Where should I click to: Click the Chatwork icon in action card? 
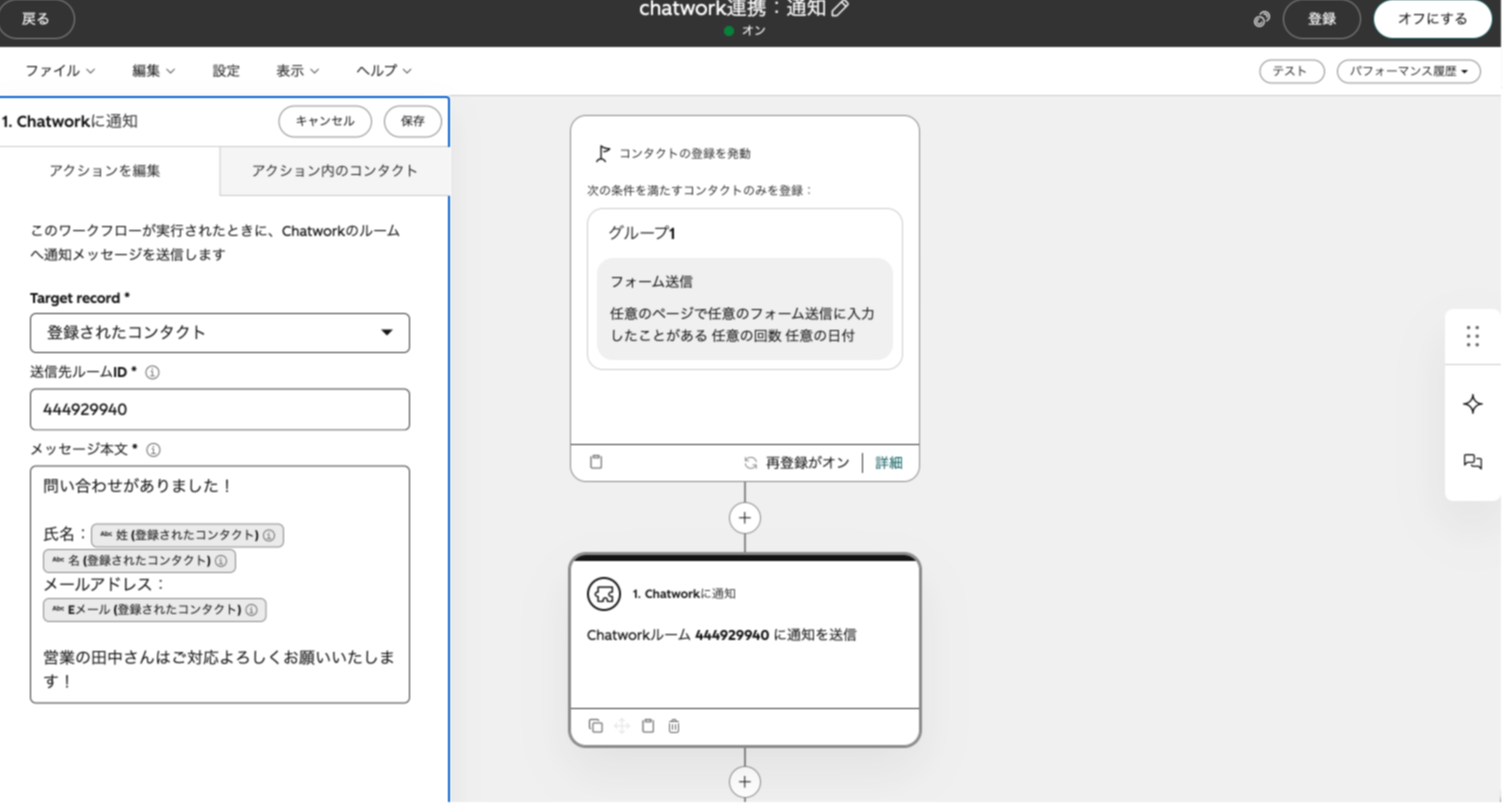[603, 593]
